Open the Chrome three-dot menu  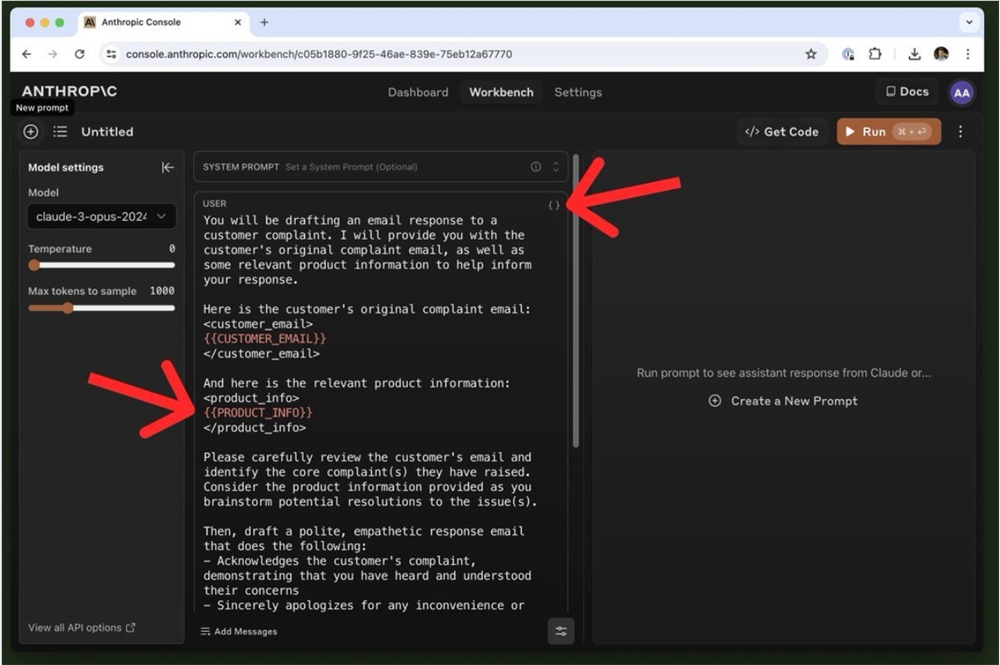(x=967, y=54)
